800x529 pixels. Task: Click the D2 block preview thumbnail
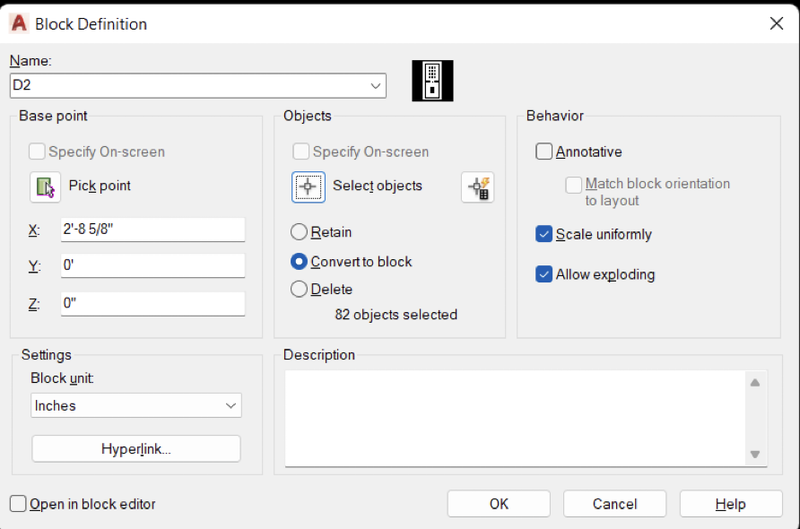pos(433,81)
